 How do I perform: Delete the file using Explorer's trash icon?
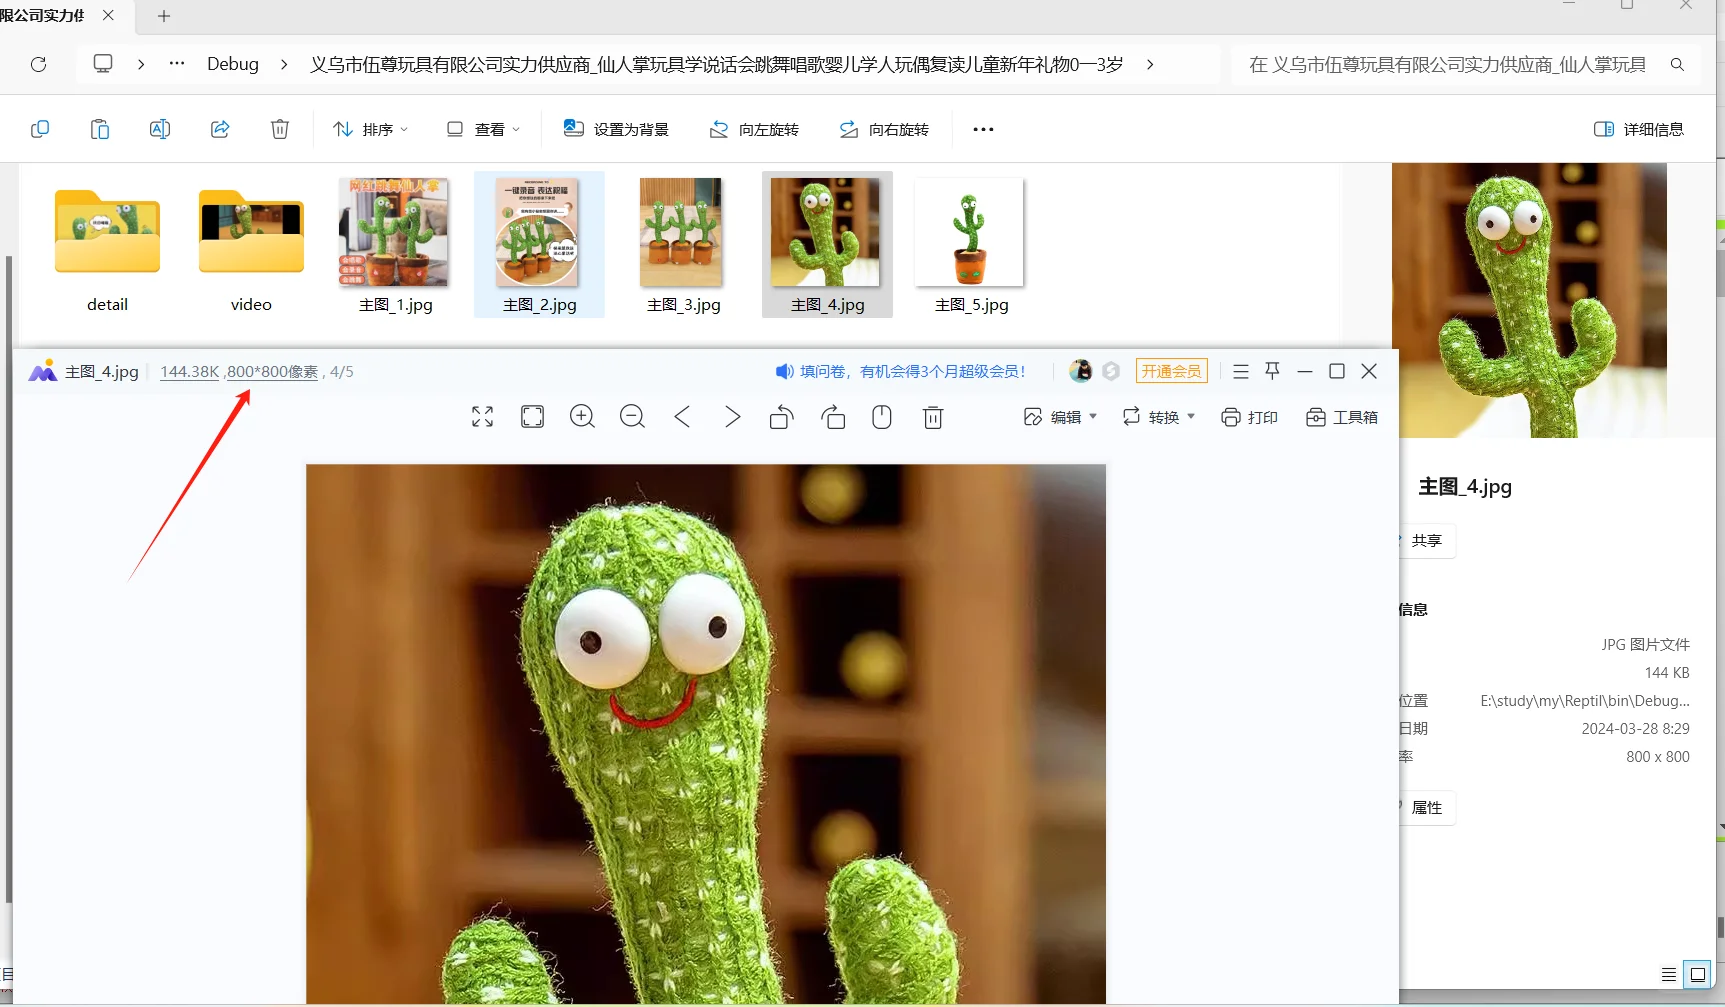[280, 129]
